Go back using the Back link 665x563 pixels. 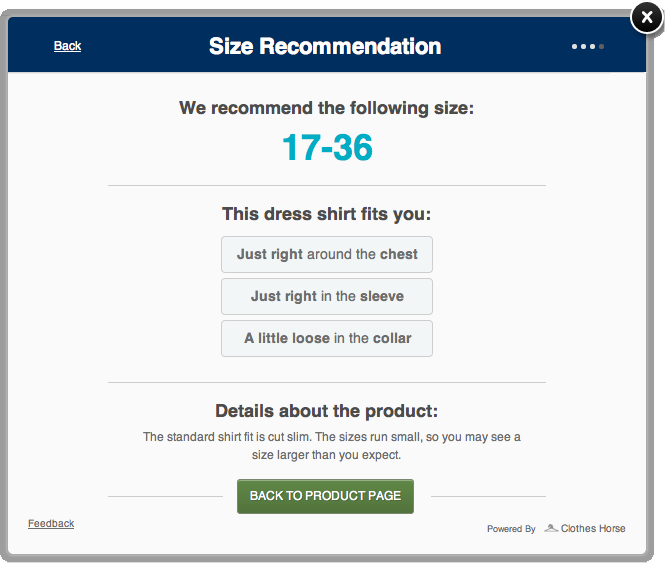coord(68,46)
